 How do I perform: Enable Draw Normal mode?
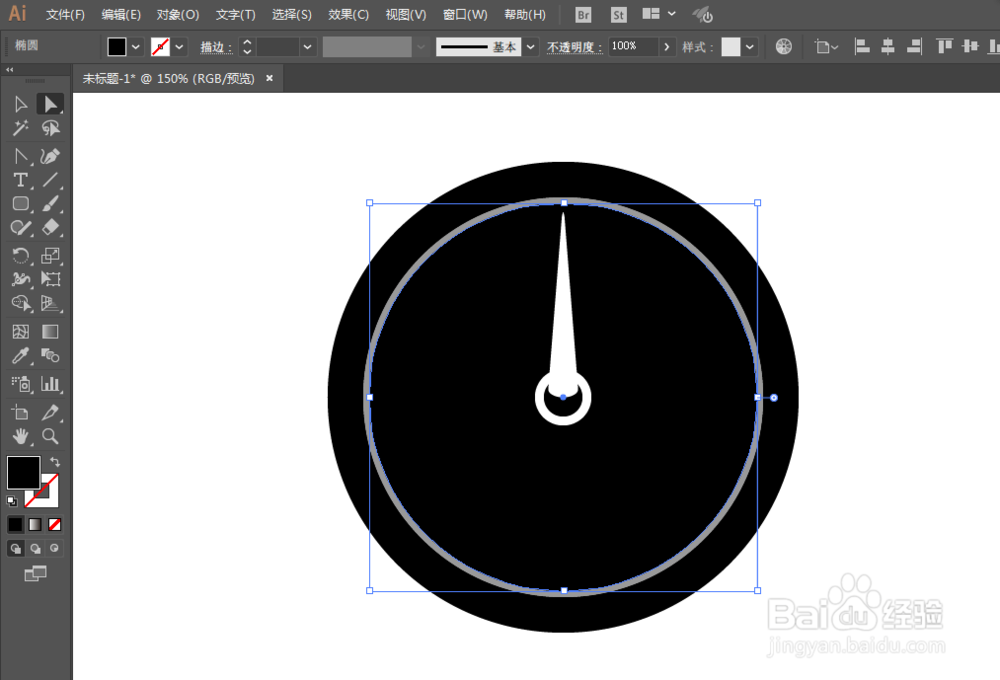coord(15,549)
